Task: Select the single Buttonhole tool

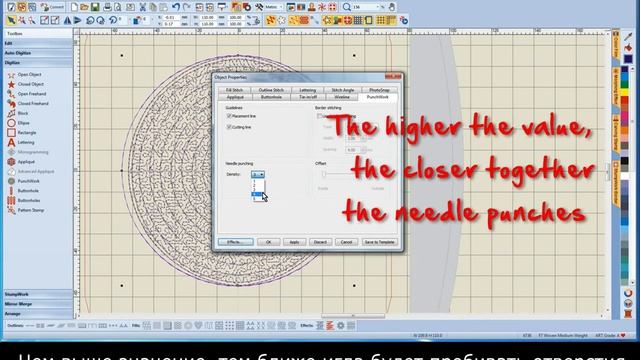Action: click(x=23, y=191)
